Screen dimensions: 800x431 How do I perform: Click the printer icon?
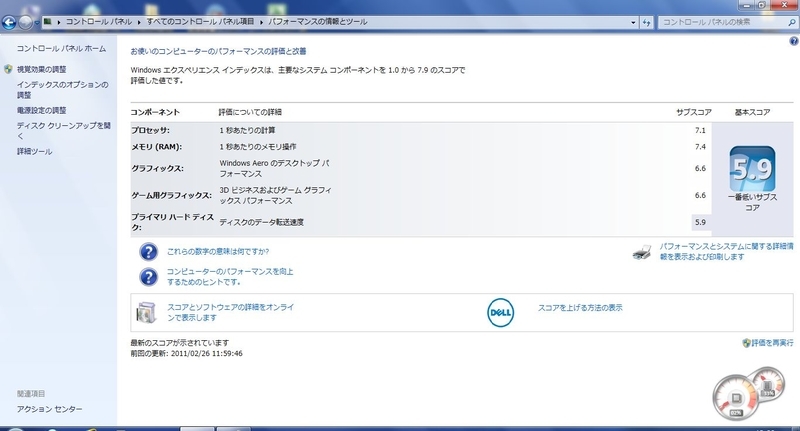tap(642, 252)
